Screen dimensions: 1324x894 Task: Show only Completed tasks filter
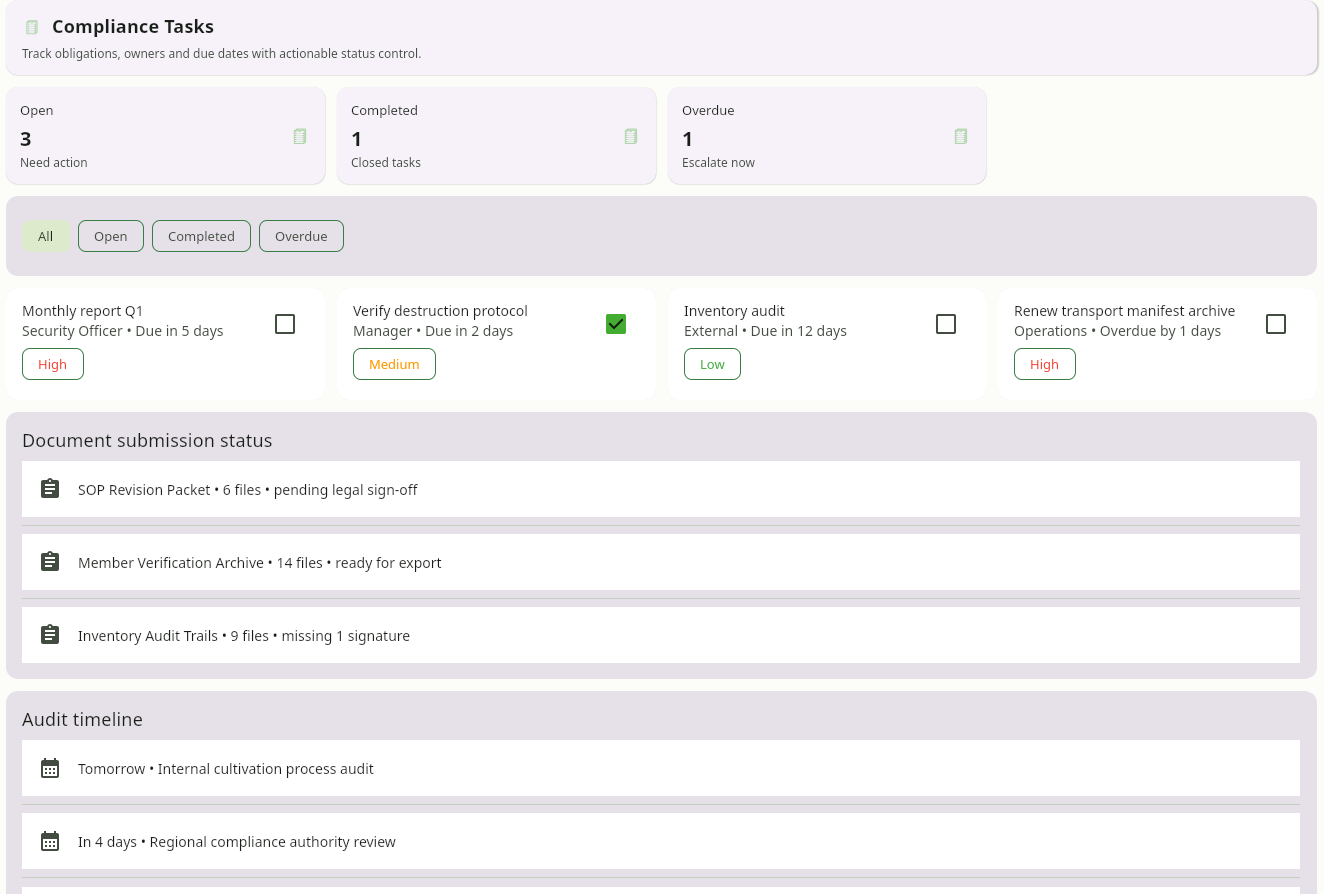tap(201, 236)
